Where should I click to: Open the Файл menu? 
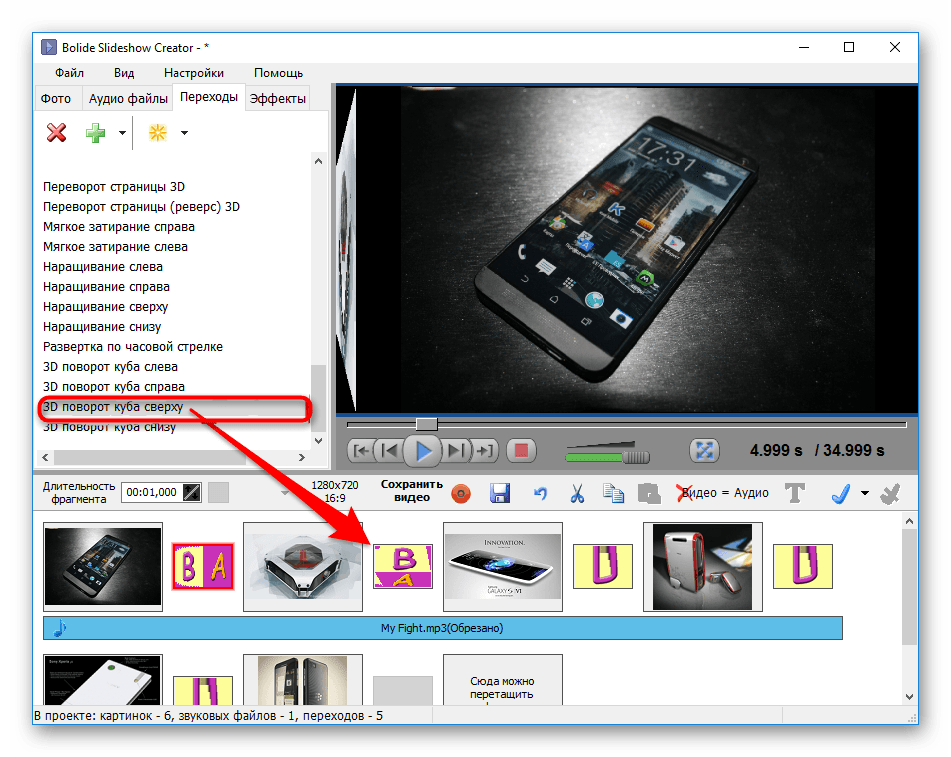69,73
